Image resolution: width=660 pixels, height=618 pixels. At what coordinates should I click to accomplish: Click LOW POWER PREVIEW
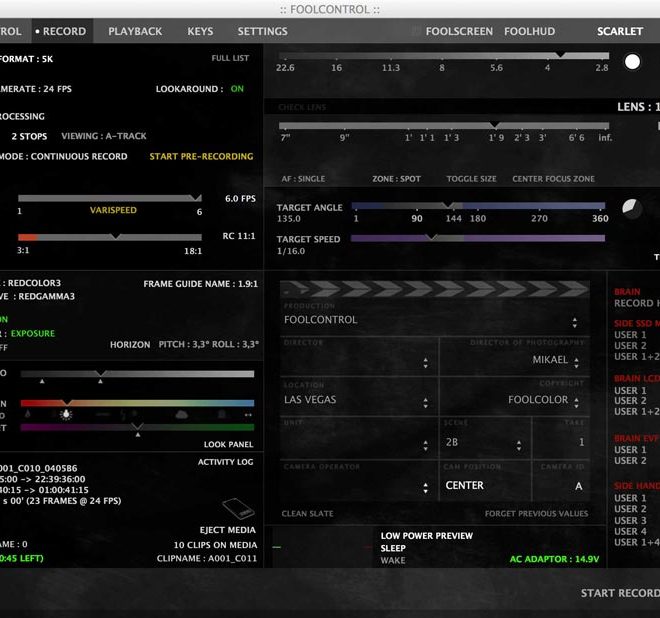(426, 535)
